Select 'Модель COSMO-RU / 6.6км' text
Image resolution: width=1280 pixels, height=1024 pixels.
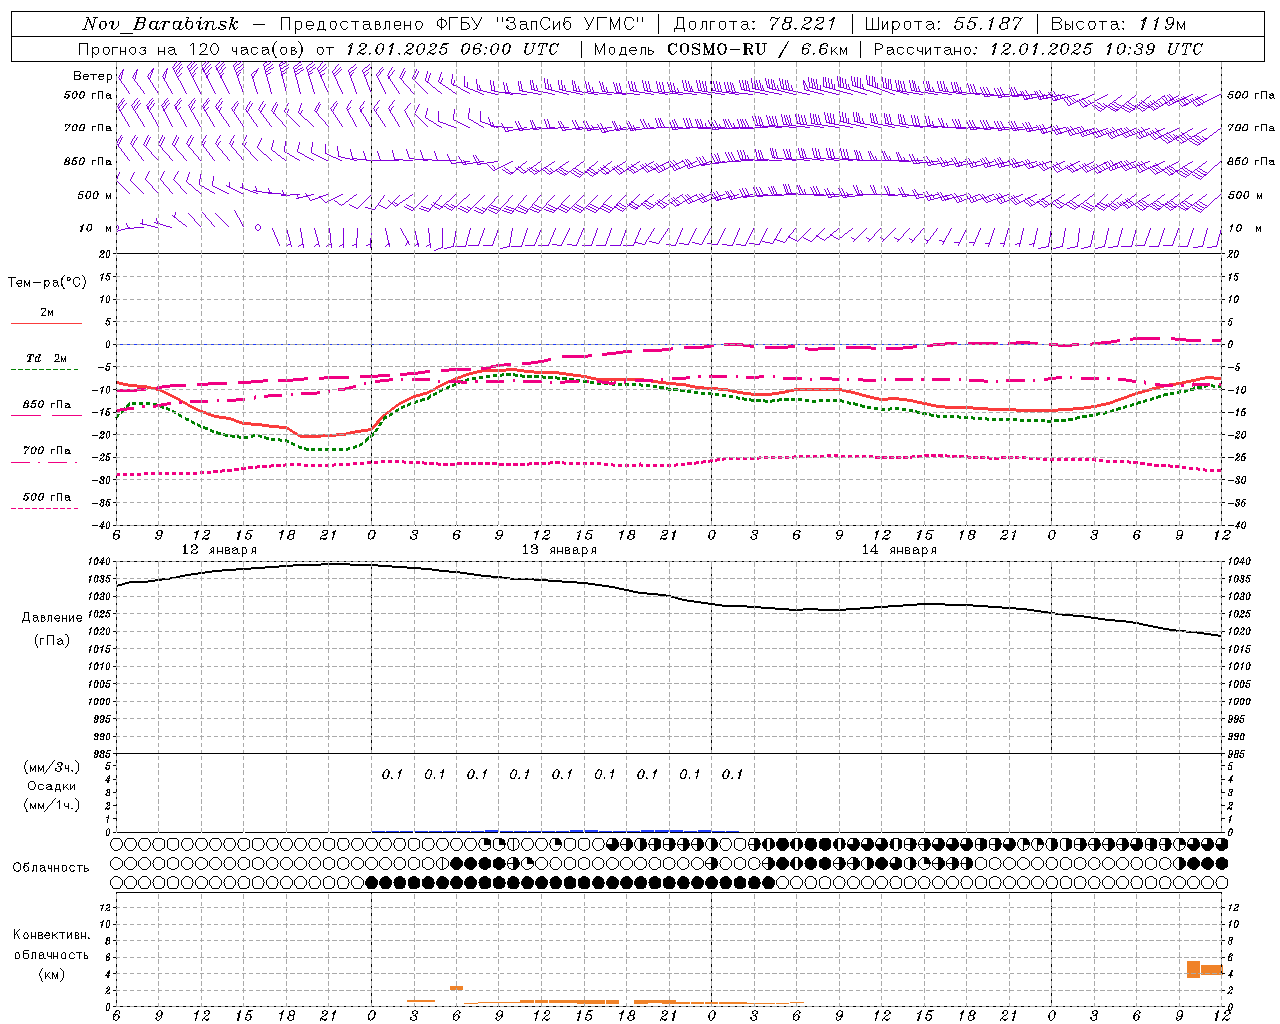coord(721,49)
